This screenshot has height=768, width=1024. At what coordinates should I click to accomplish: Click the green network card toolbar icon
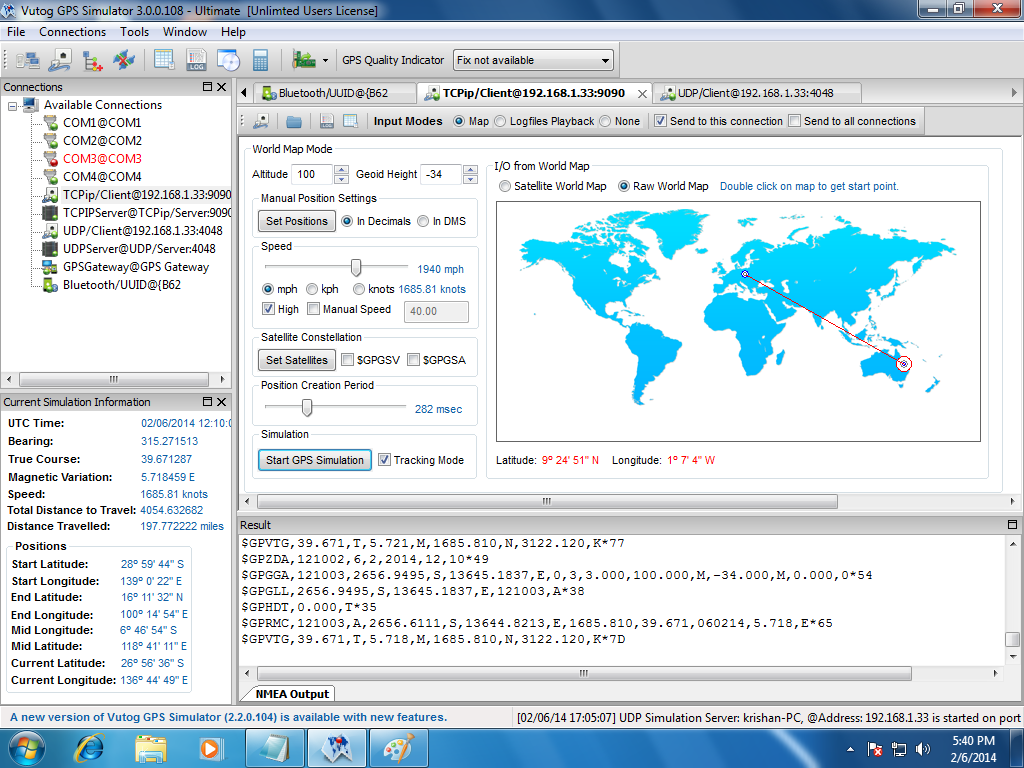pos(304,60)
